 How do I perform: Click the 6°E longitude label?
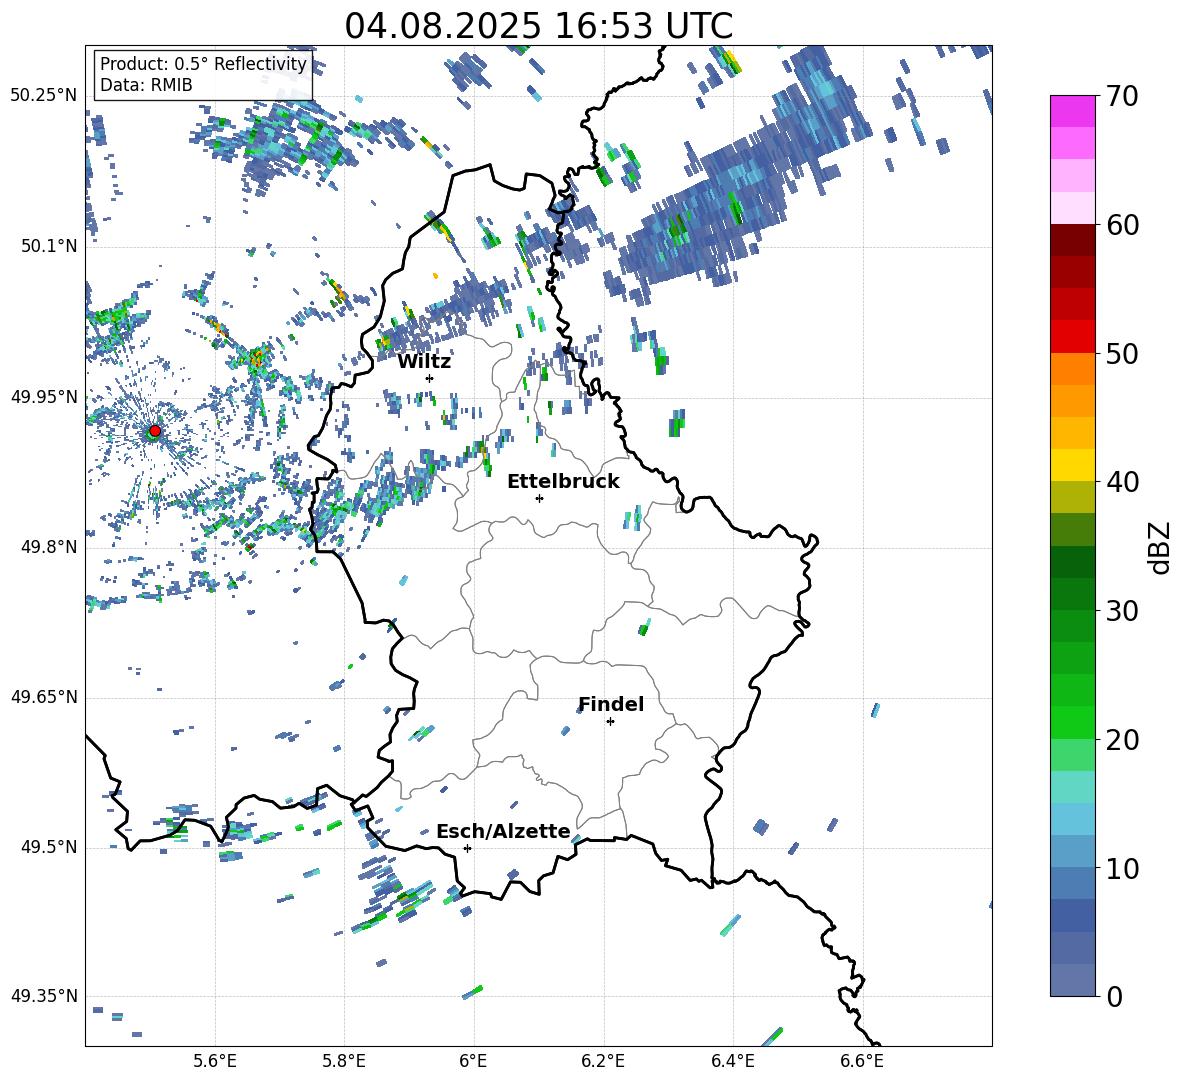tap(473, 1061)
